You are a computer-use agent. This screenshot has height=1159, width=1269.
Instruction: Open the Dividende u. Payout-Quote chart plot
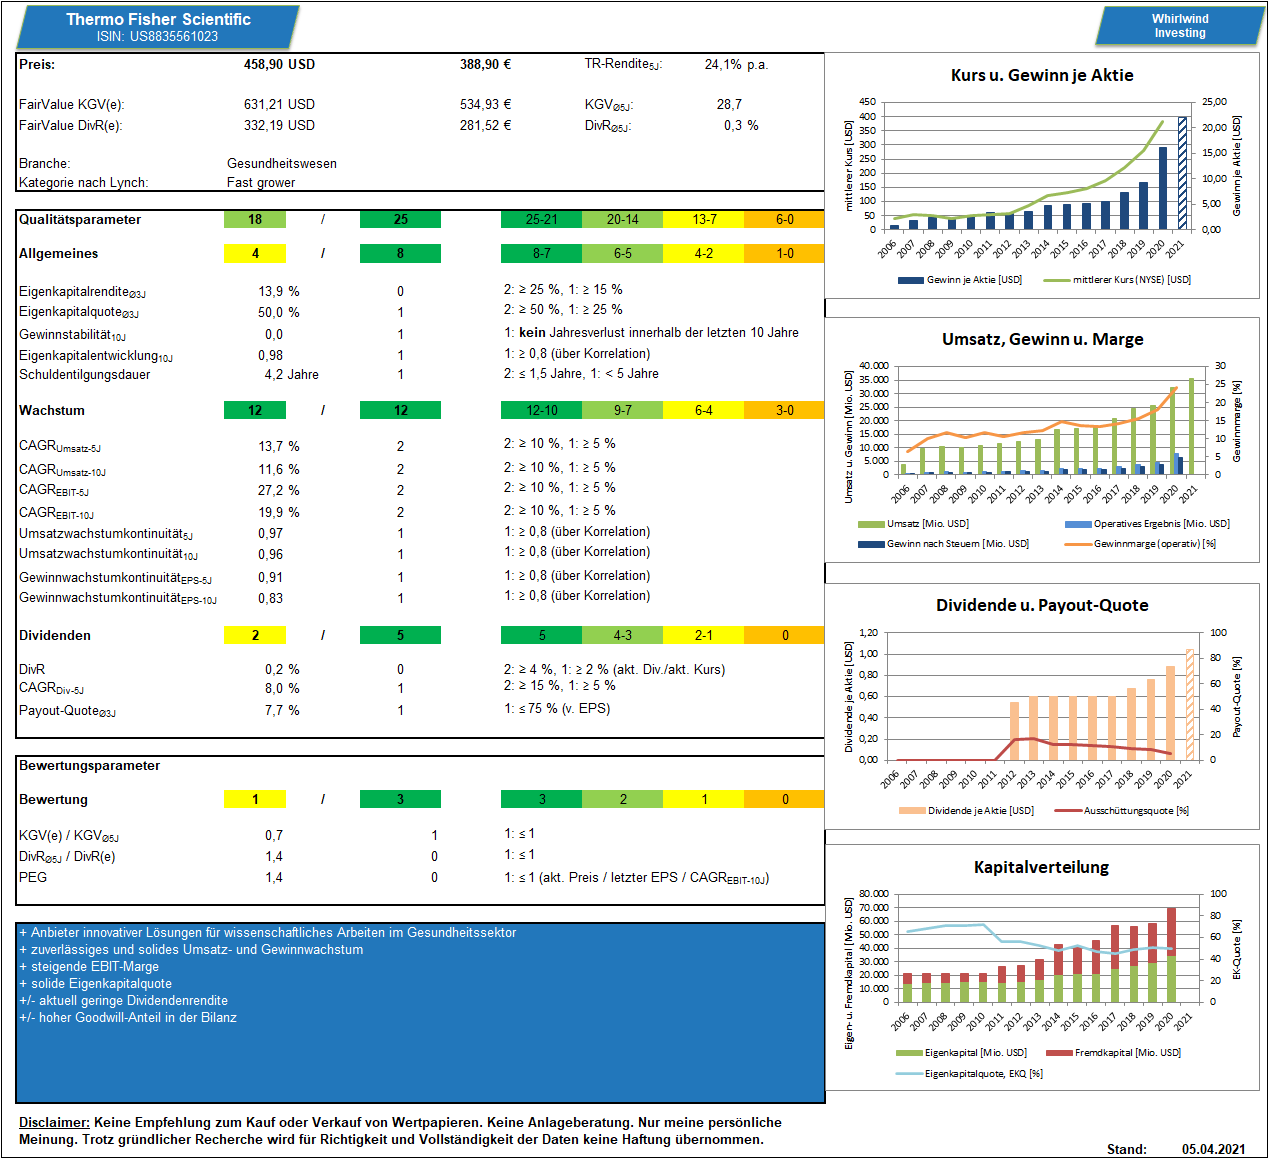pos(1042,696)
